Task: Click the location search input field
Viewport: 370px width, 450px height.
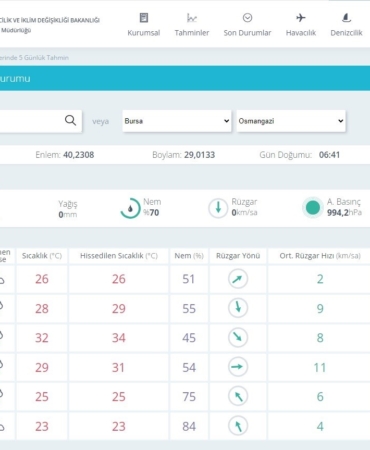Action: pos(32,121)
